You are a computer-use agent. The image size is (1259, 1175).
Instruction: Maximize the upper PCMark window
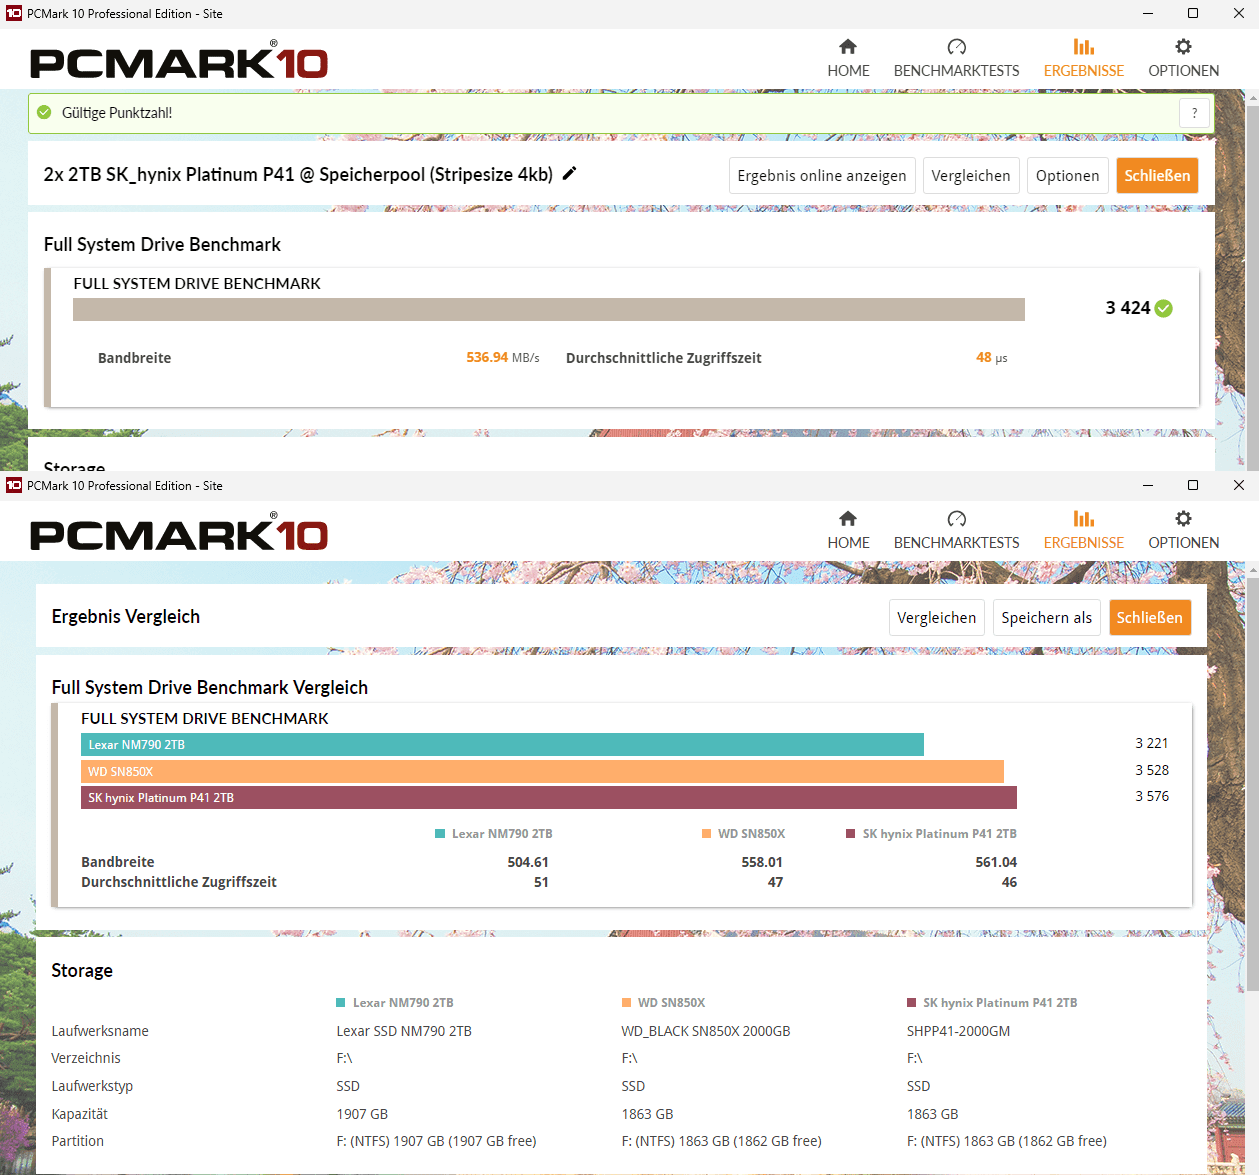tap(1193, 13)
